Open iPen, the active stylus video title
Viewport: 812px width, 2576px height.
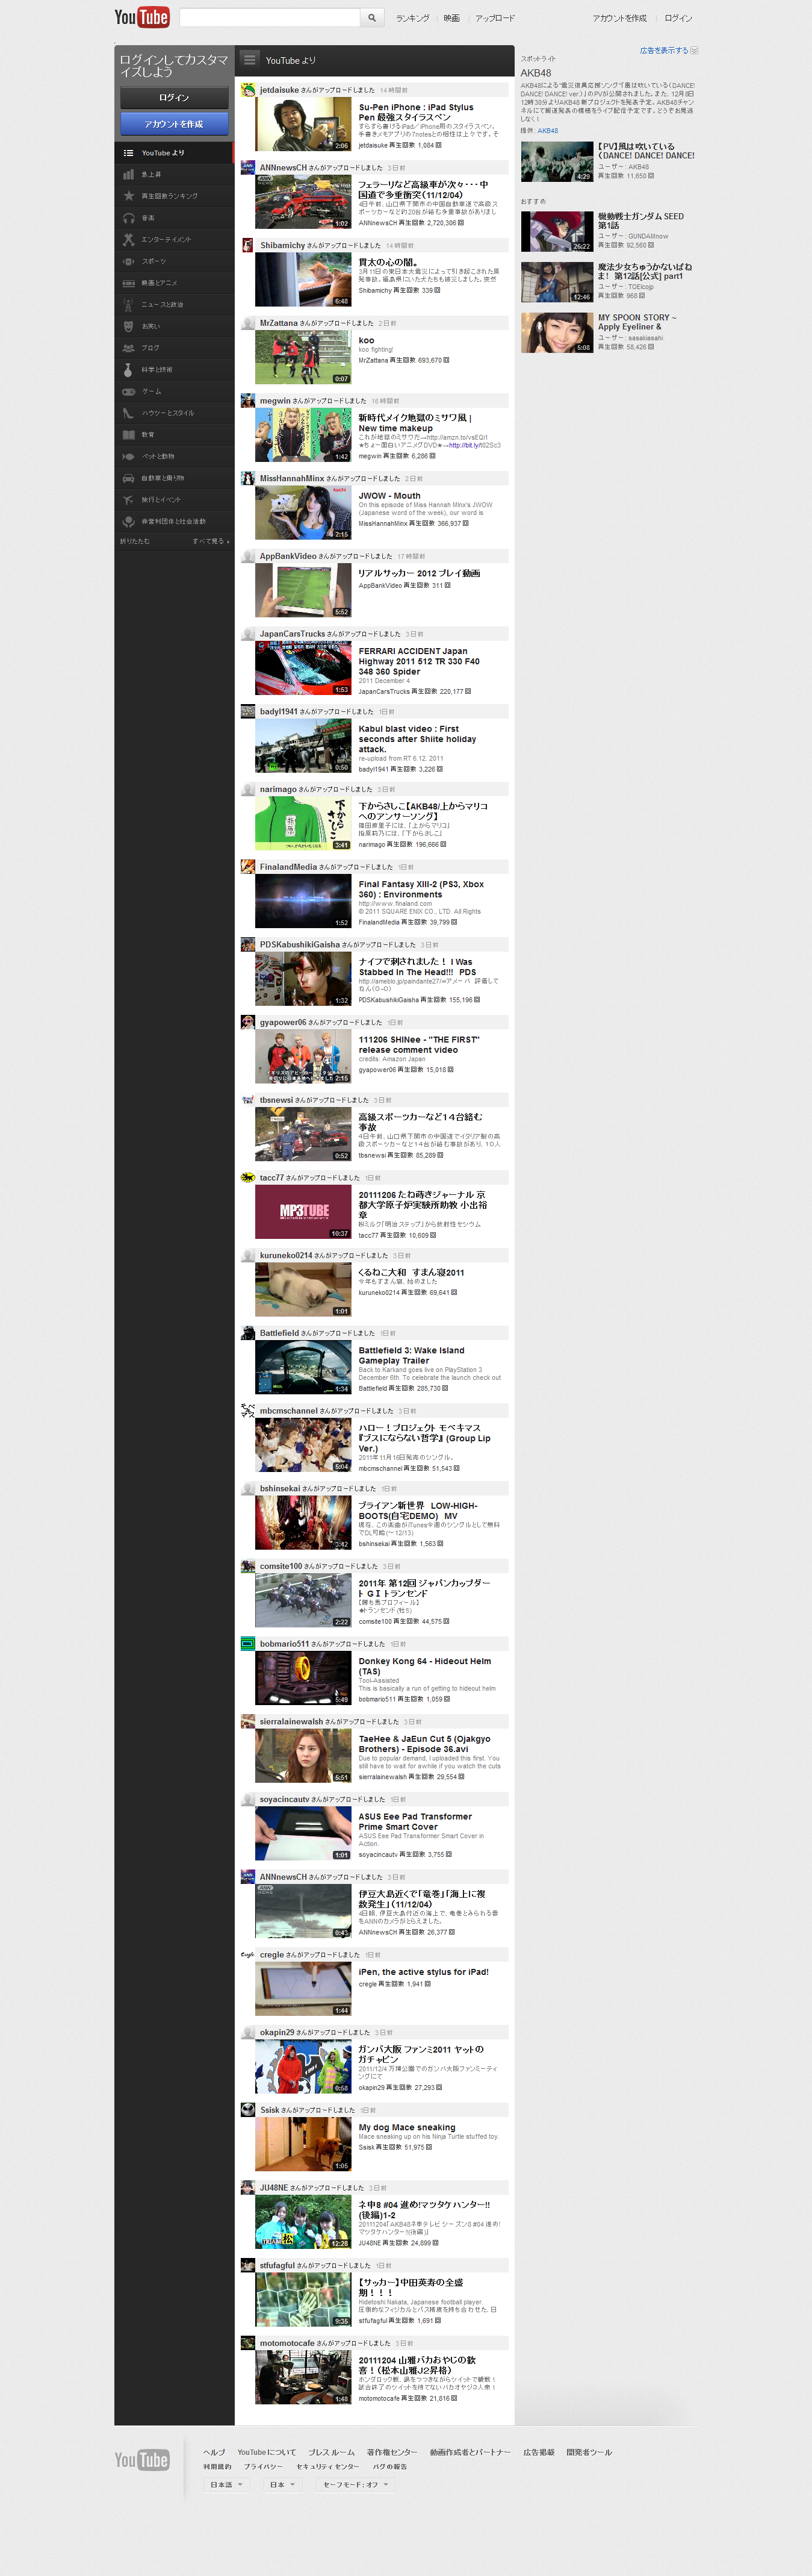tap(424, 1972)
